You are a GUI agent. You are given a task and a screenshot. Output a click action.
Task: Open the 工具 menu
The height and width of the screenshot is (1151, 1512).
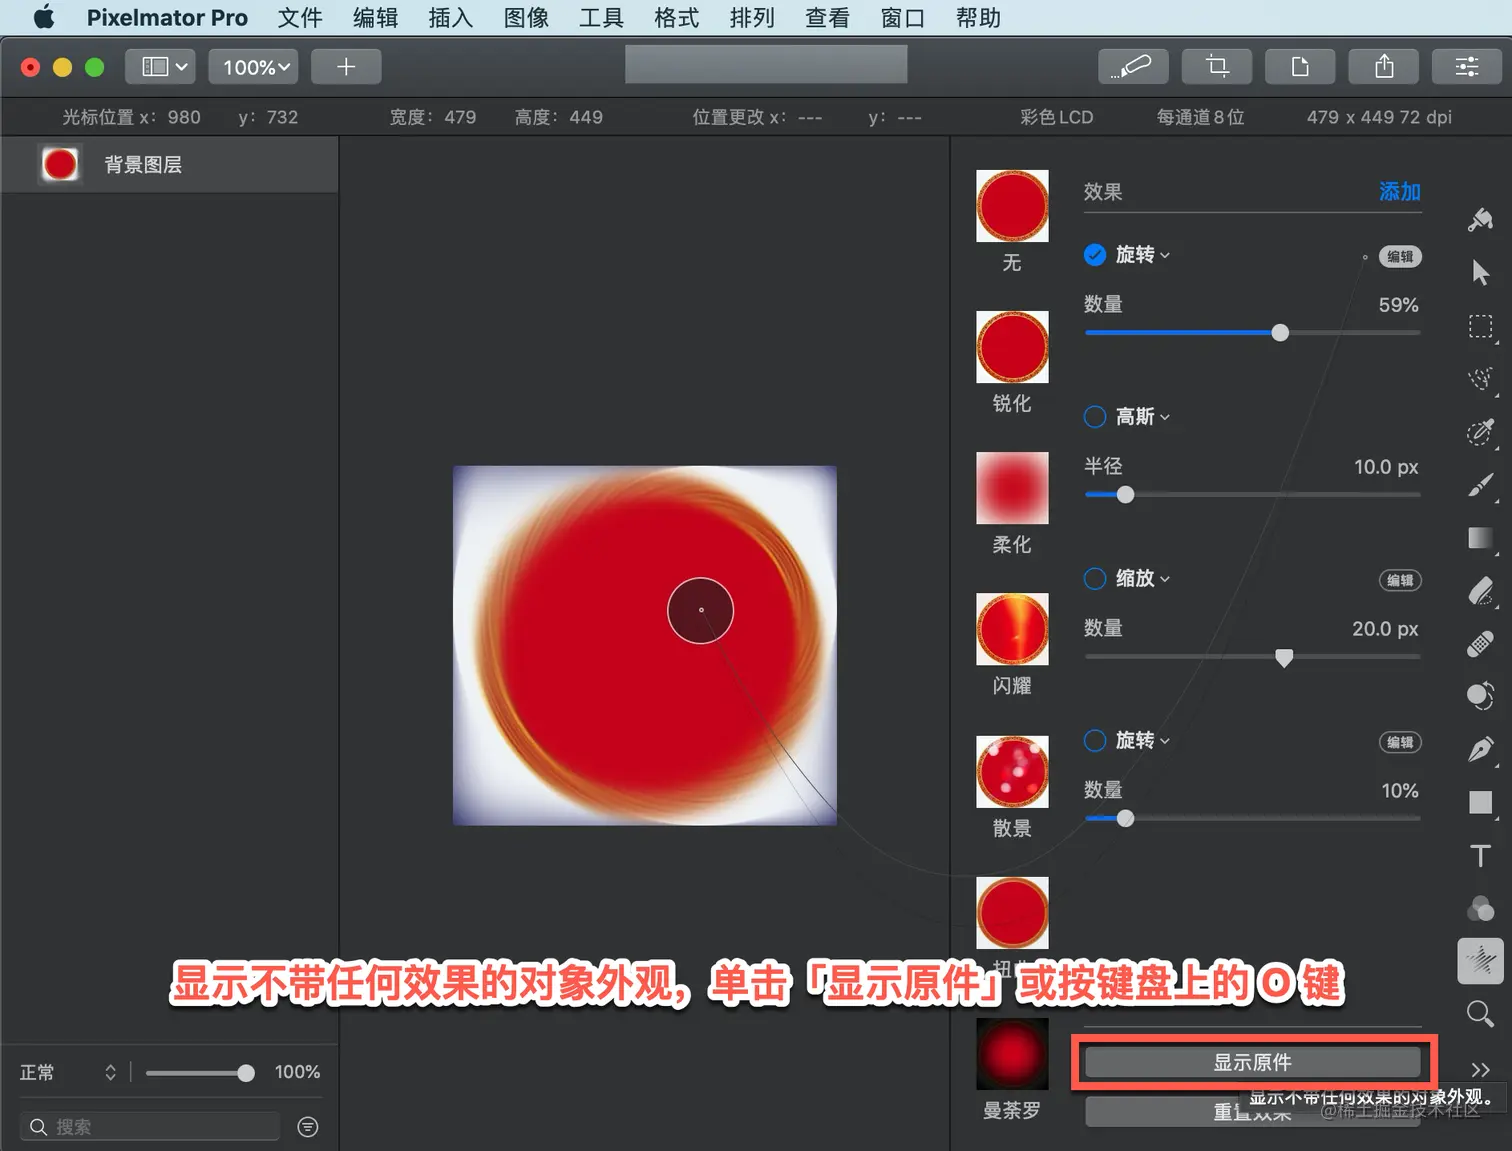click(x=602, y=18)
